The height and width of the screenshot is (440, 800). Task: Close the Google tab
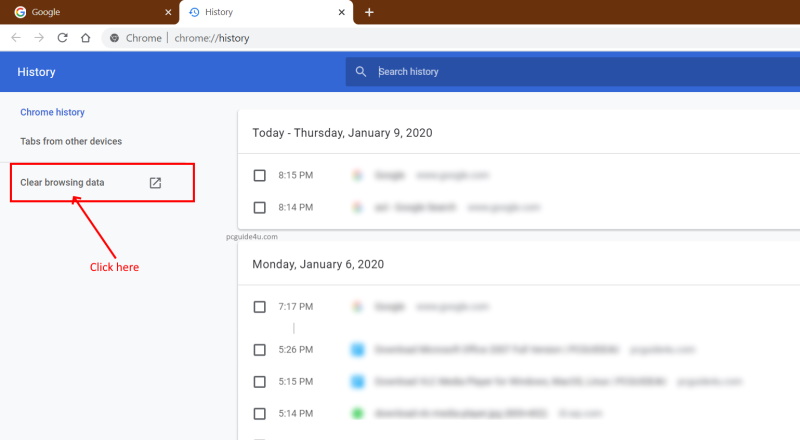point(167,13)
